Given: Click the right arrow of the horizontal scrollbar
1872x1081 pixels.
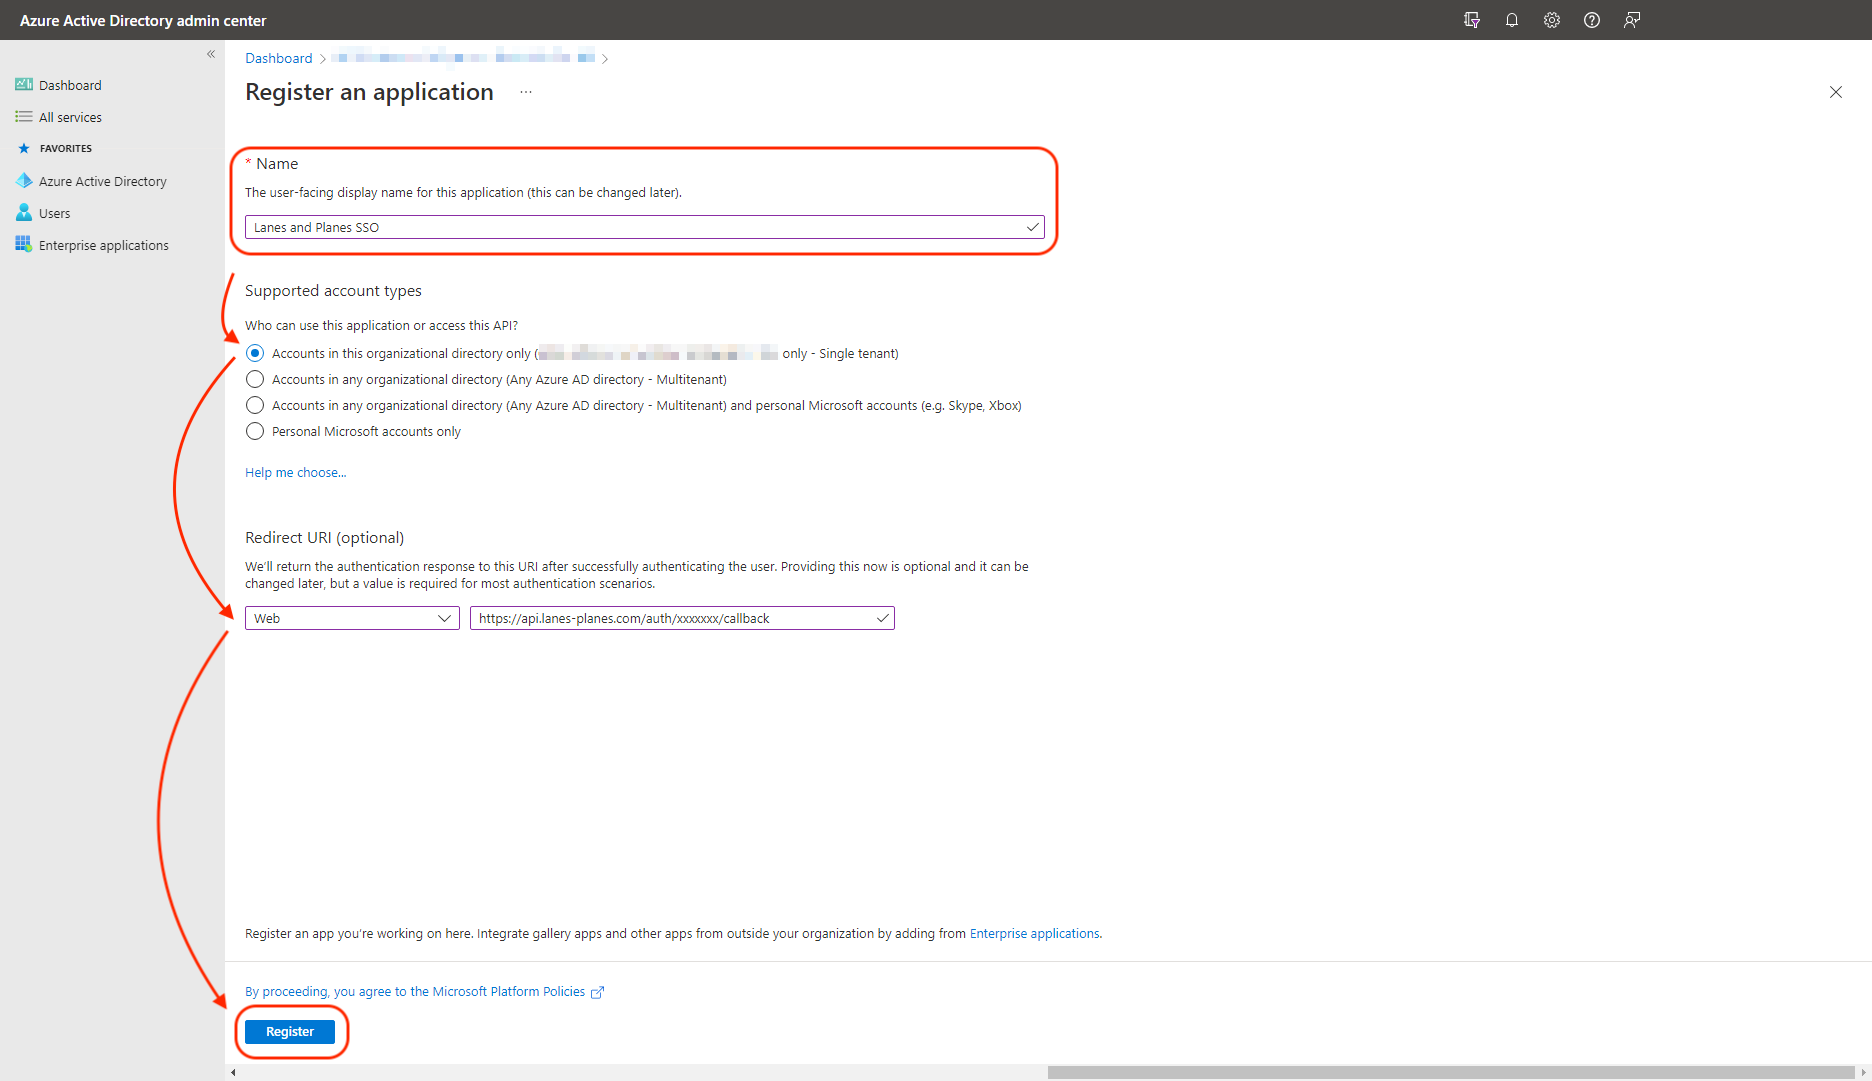Looking at the screenshot, I should [x=1864, y=1072].
